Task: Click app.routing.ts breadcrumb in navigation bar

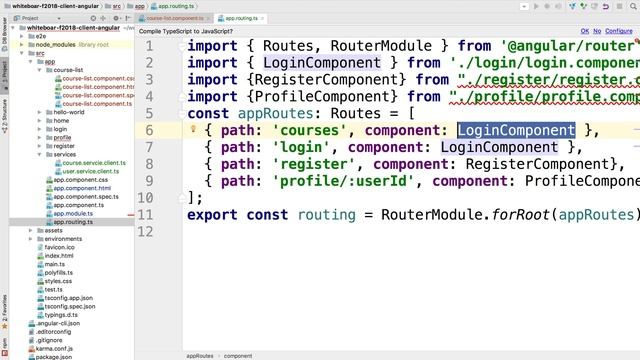Action: (173, 6)
